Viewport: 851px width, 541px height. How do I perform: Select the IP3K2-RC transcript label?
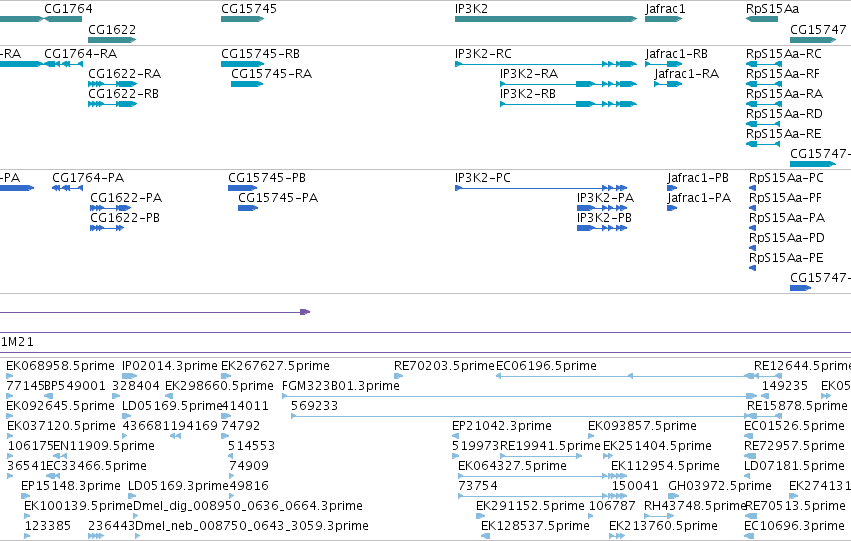tap(483, 54)
